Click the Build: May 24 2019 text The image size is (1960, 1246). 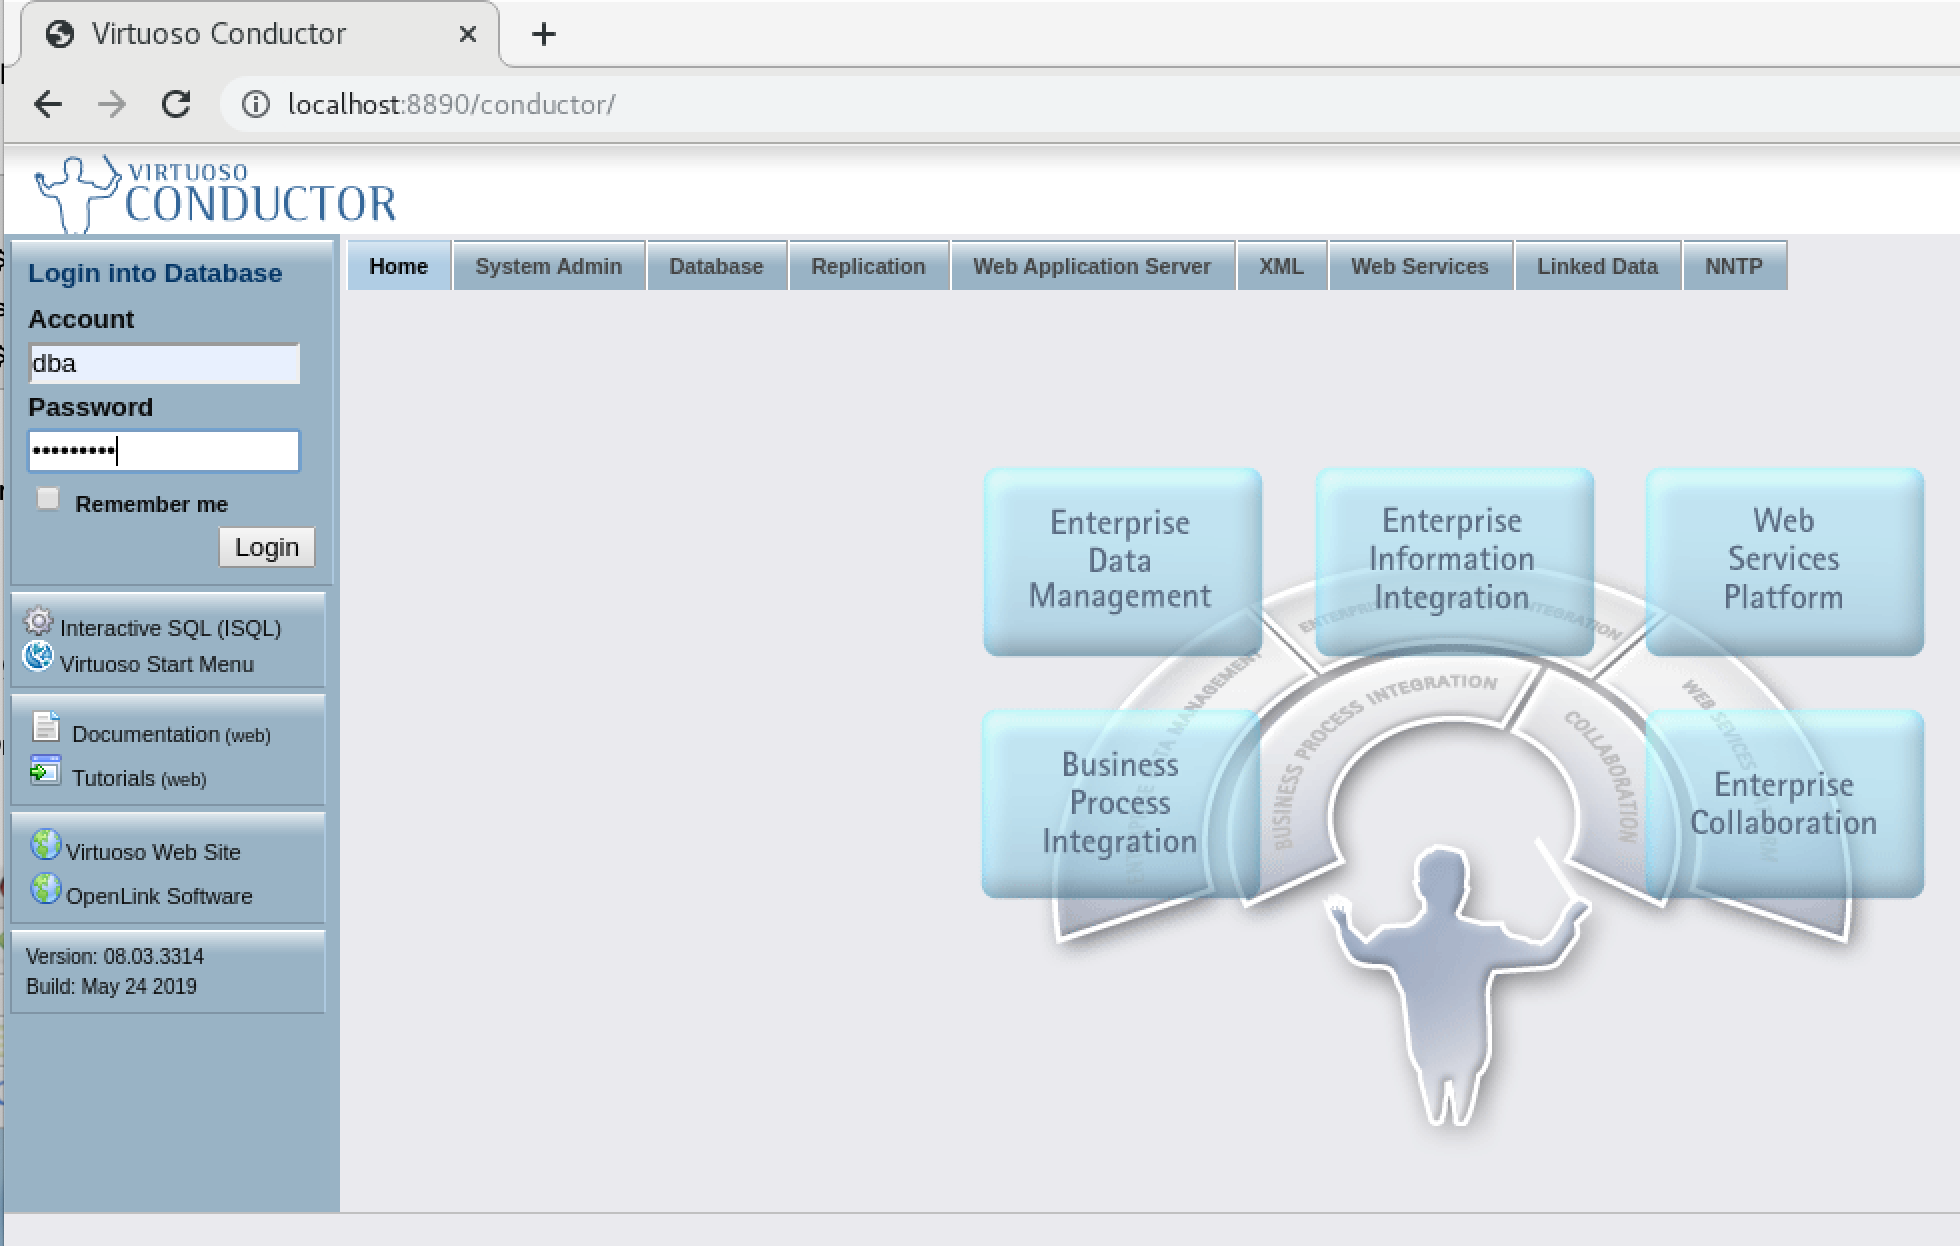click(111, 986)
